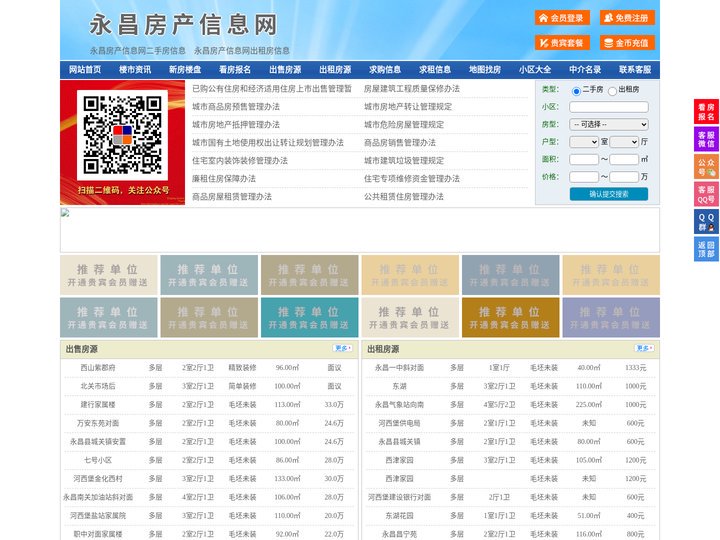This screenshot has height=540, width=720.
Task: Open the 出售房源 nav menu item
Action: pyautogui.click(x=285, y=70)
